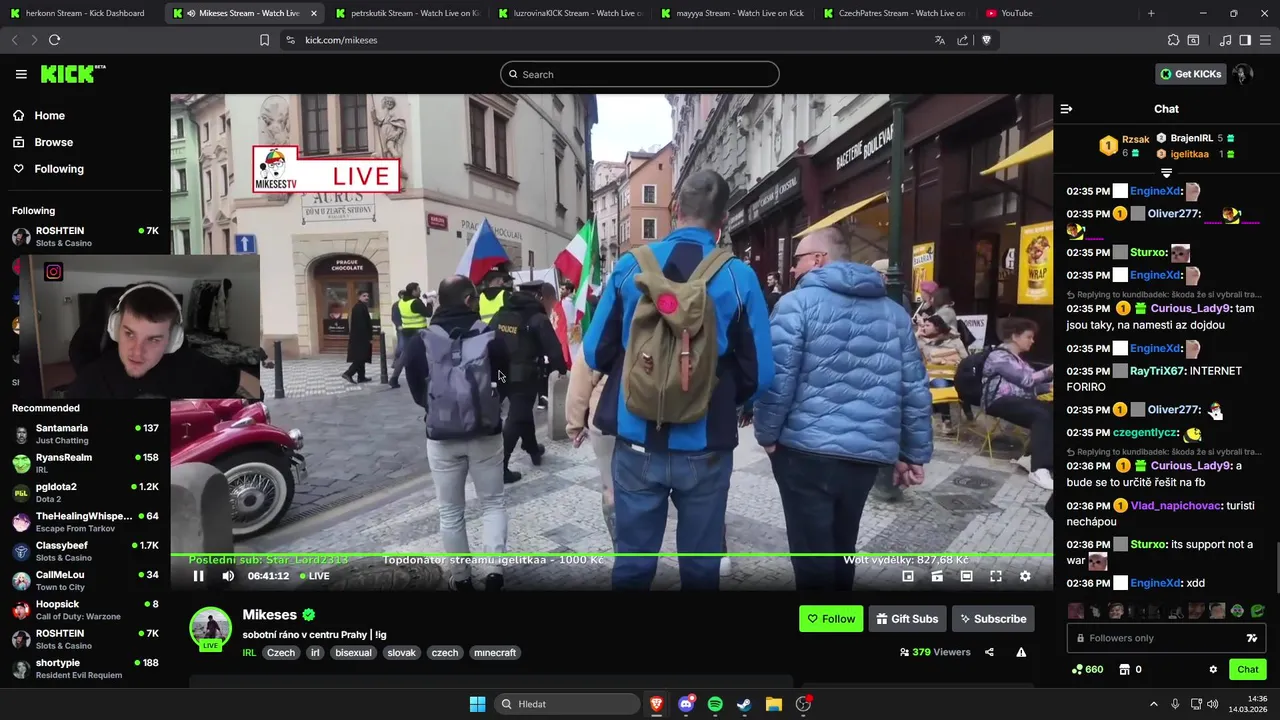
Task: Open shortypie recommended channel
Action: [85, 668]
